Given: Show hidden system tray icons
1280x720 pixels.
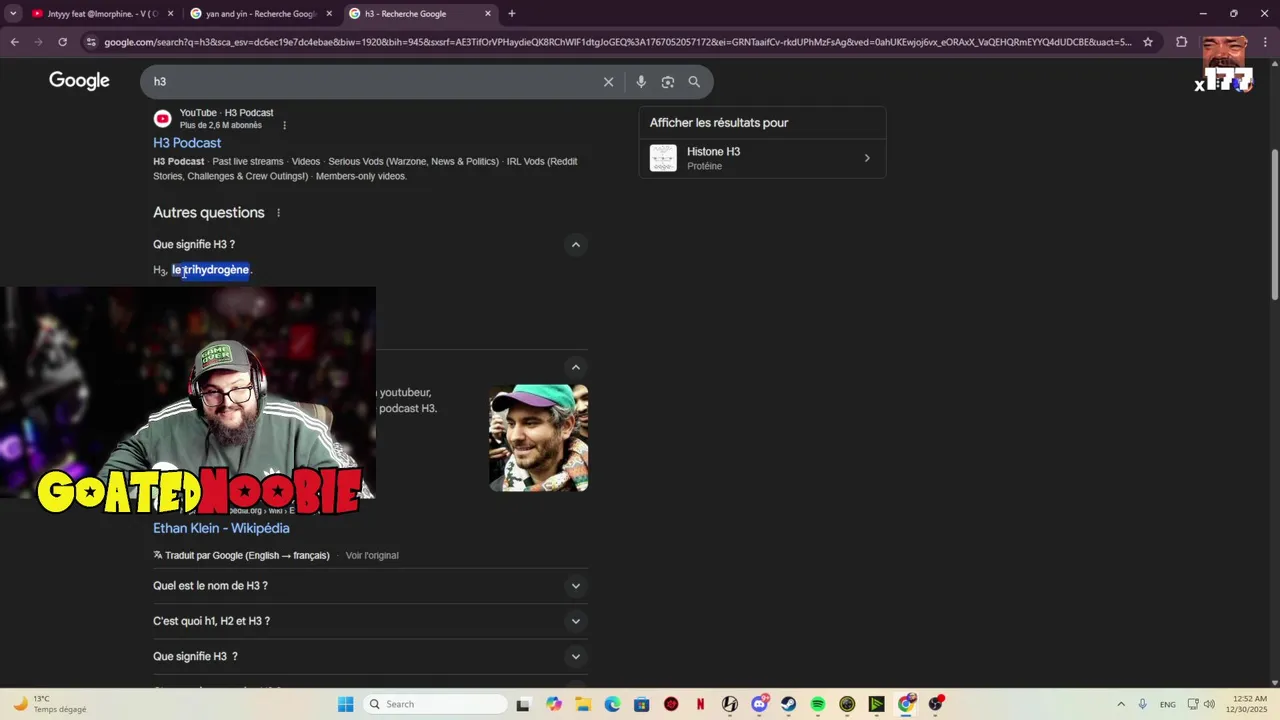Looking at the screenshot, I should pos(1121,704).
